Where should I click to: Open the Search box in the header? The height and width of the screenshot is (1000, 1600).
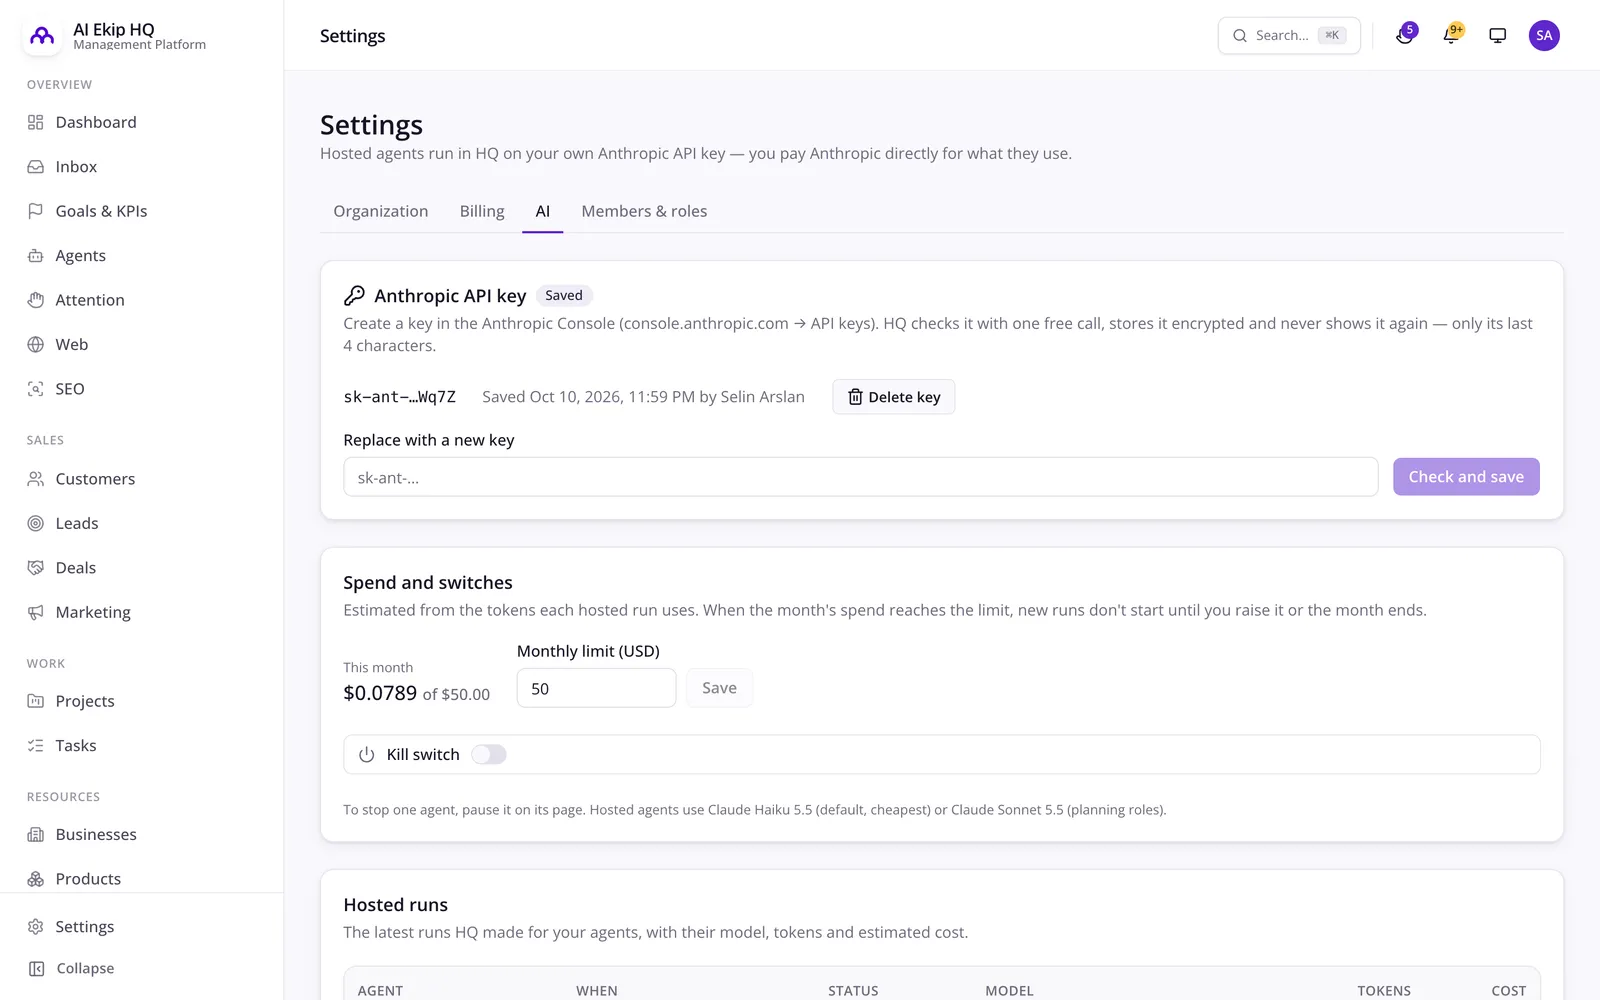(1289, 35)
